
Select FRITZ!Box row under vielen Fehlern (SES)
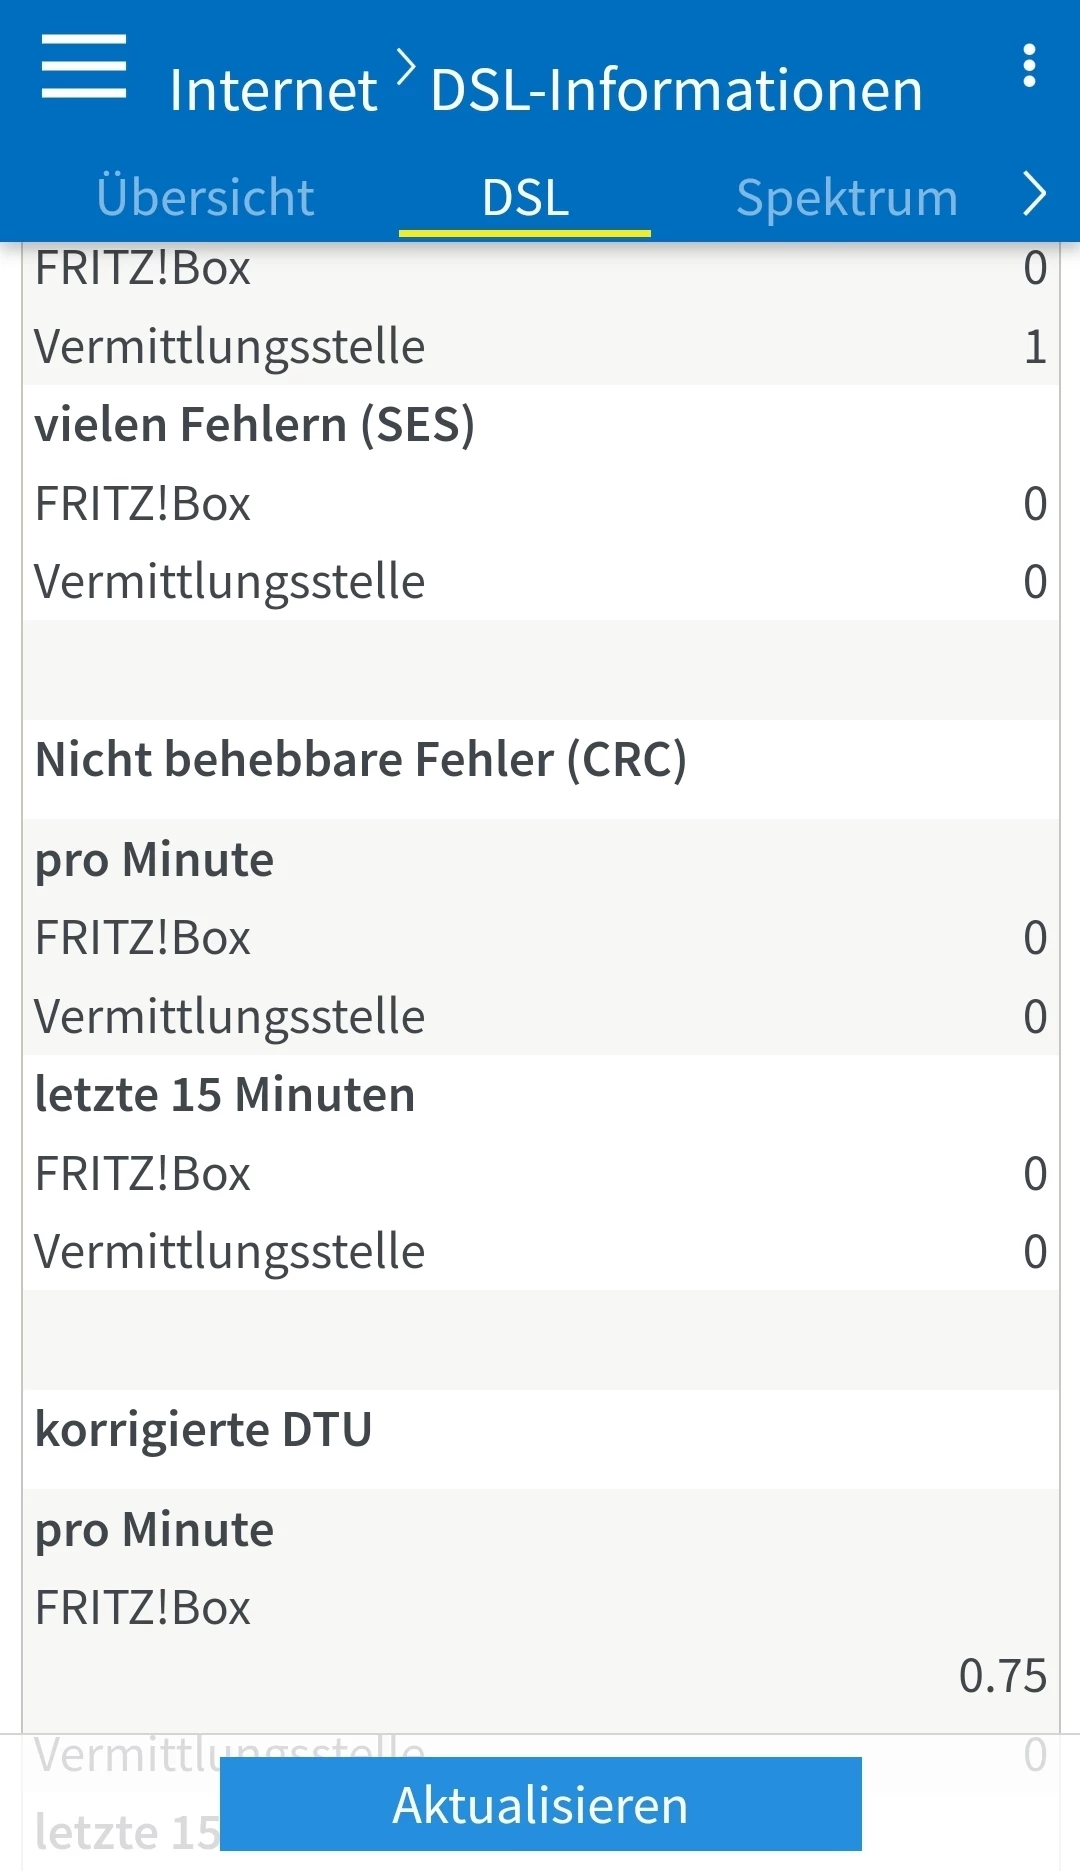pos(143,503)
